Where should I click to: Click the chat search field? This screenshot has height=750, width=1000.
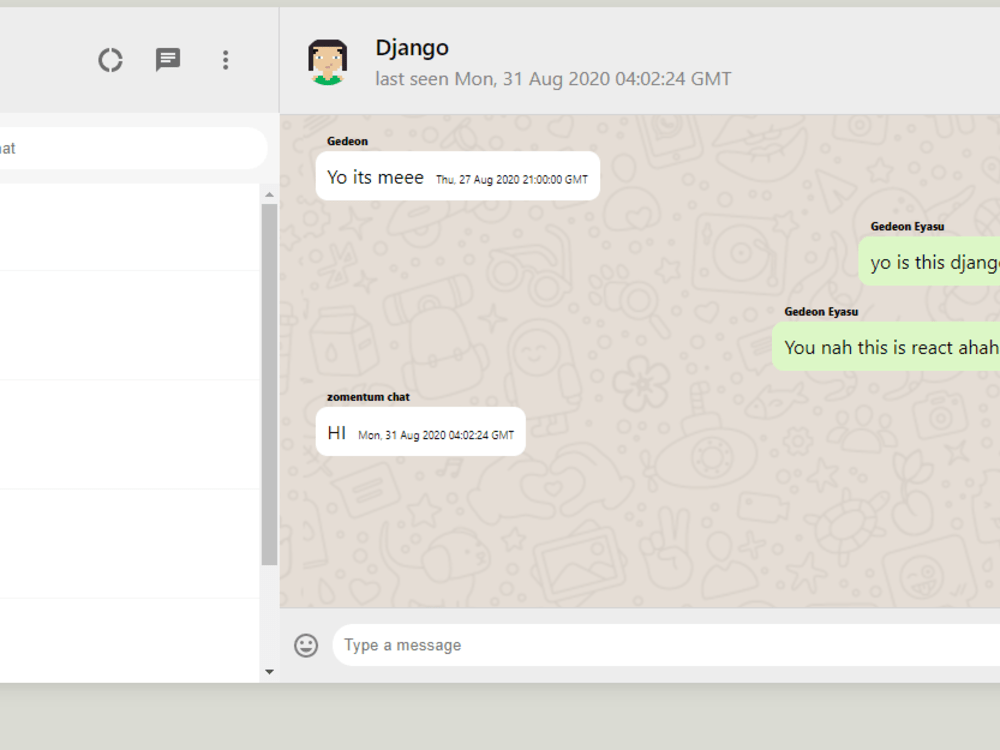[133, 148]
